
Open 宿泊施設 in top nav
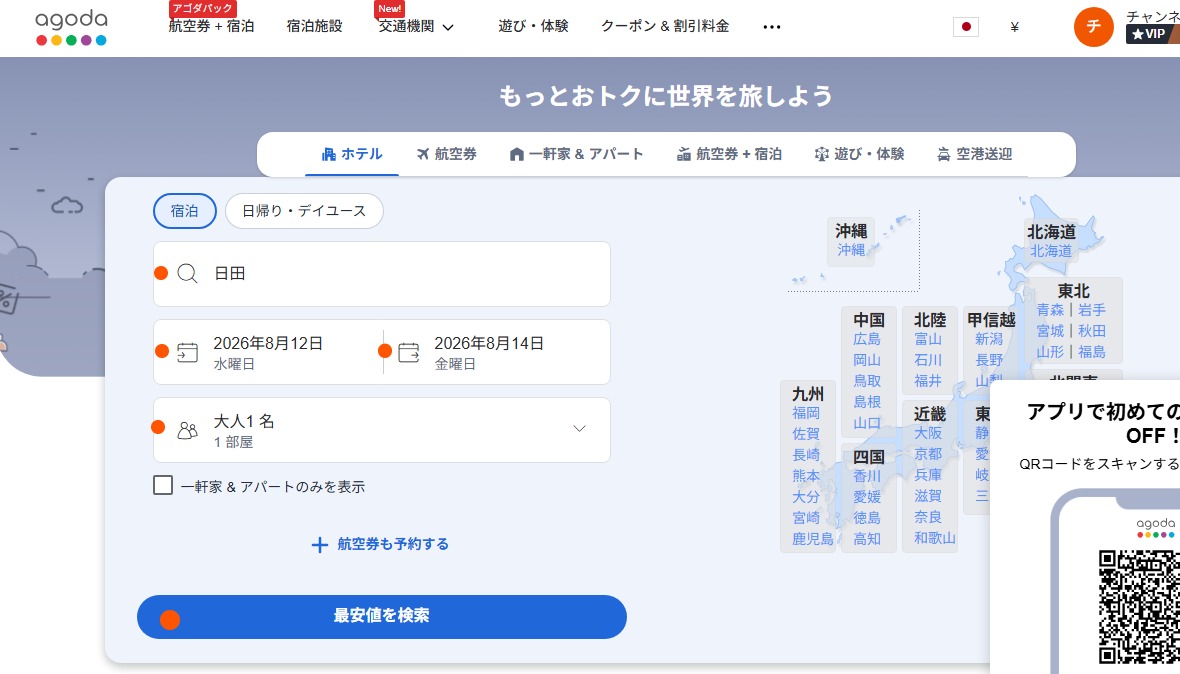pos(315,26)
